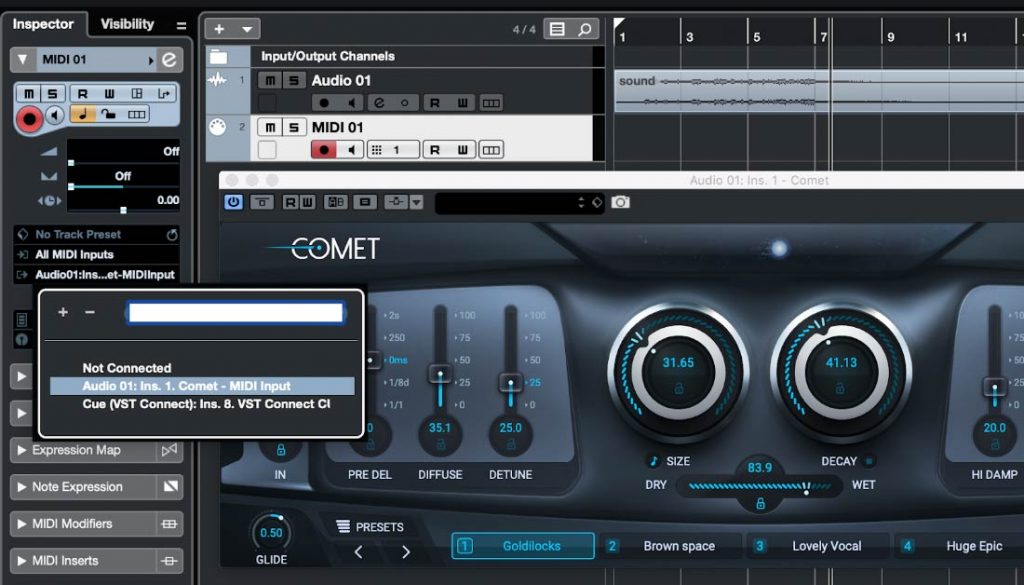The width and height of the screenshot is (1024, 585).
Task: Switch to the Visibility tab
Action: tap(127, 24)
